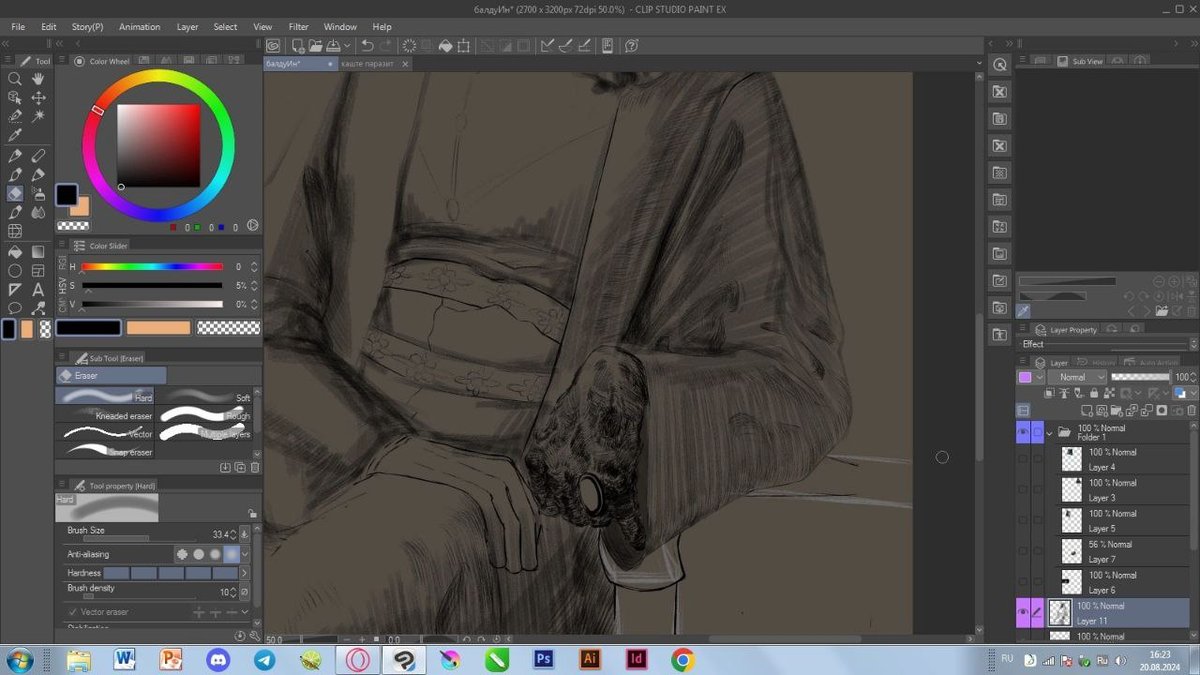Expand the Effect section dropdown

(x=1193, y=344)
